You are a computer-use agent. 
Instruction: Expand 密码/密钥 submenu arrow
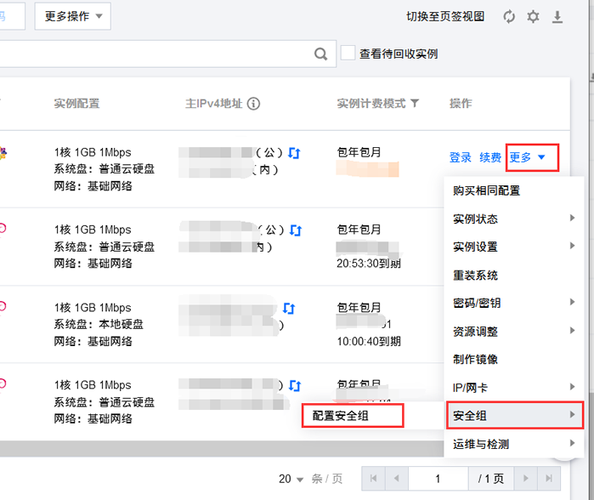pyautogui.click(x=572, y=302)
